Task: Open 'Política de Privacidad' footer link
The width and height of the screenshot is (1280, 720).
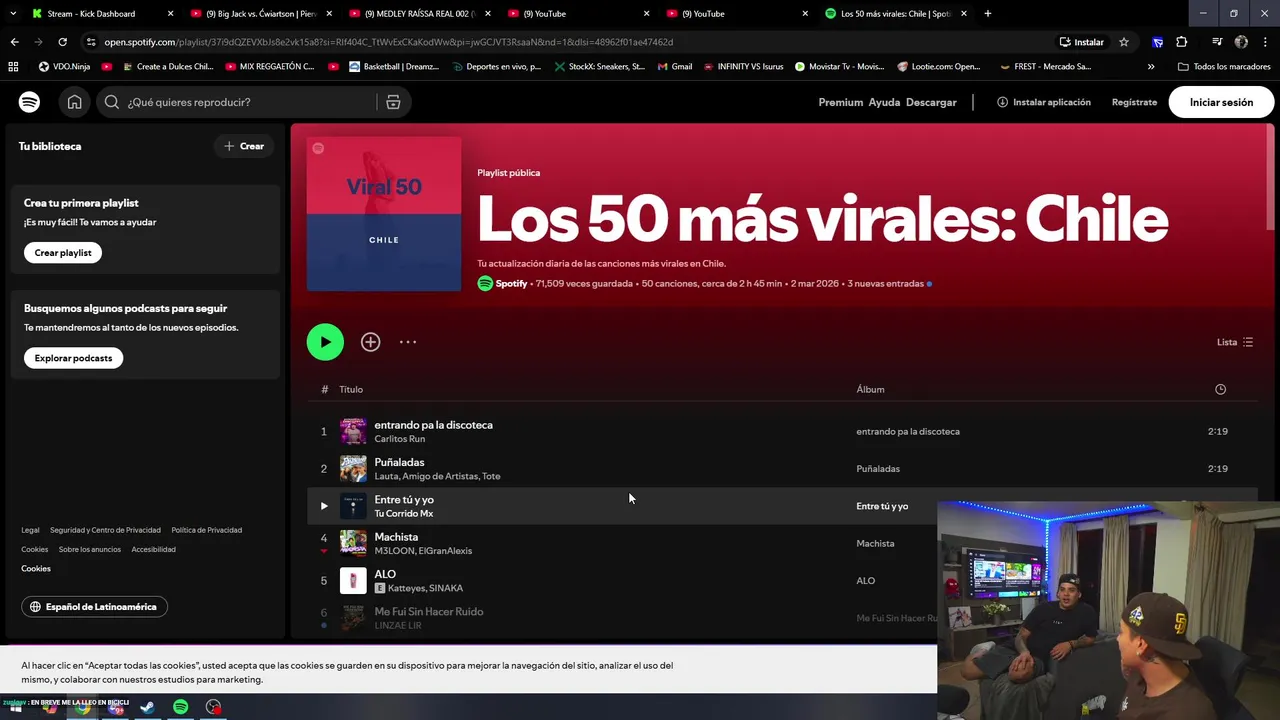Action: tap(206, 530)
